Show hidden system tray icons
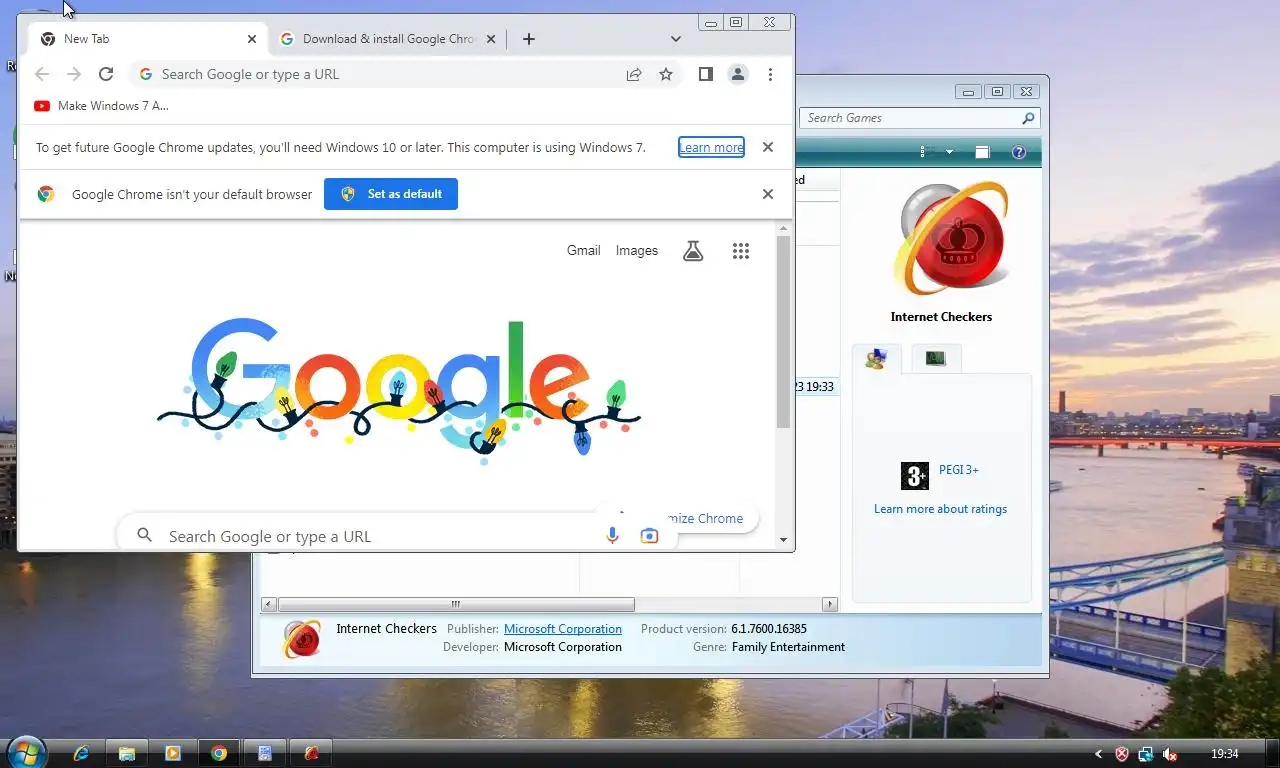 [x=1099, y=754]
